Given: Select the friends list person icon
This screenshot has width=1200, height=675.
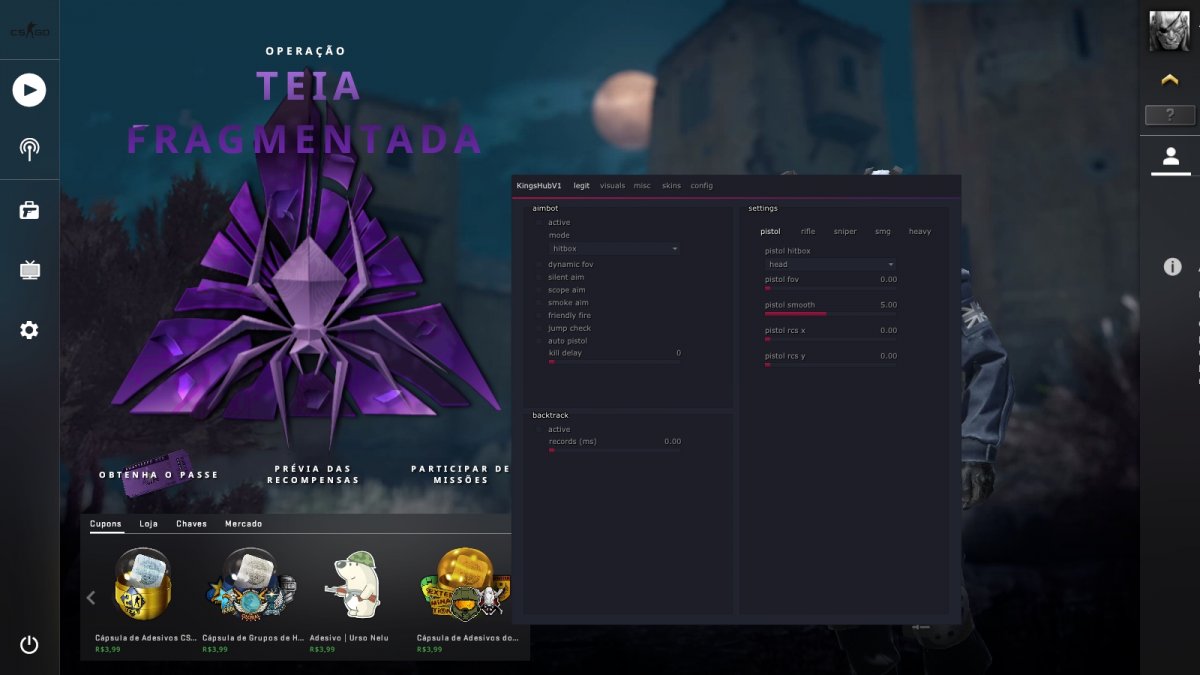Looking at the screenshot, I should [1171, 157].
